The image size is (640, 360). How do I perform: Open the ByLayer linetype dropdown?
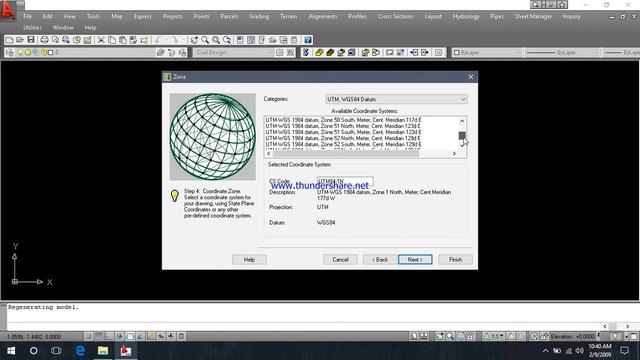click(562, 53)
